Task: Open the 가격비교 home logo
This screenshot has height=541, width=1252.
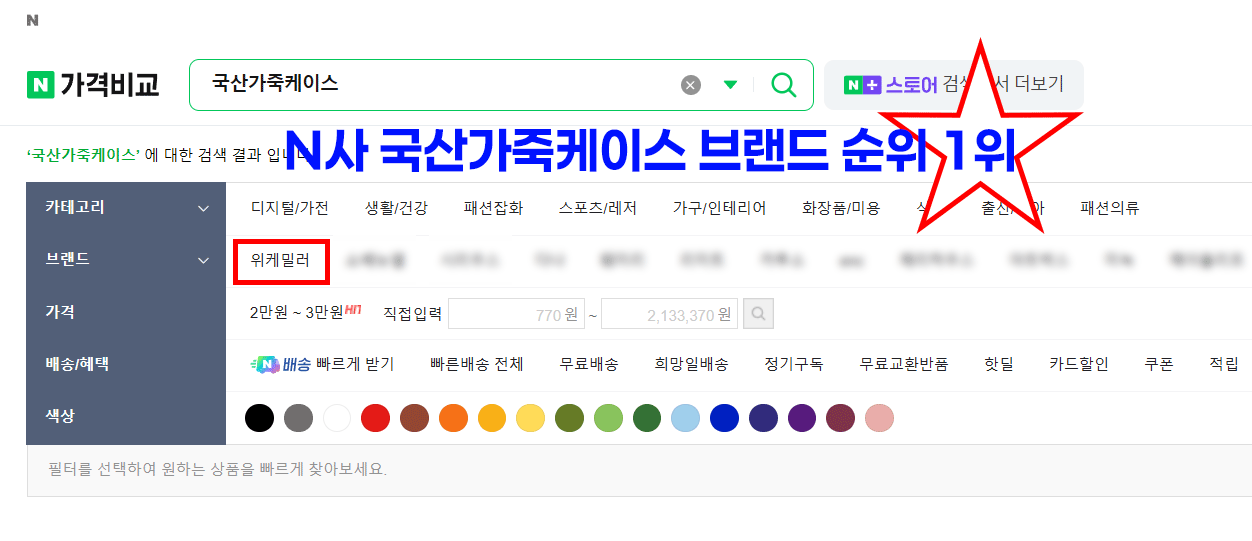Action: click(93, 85)
